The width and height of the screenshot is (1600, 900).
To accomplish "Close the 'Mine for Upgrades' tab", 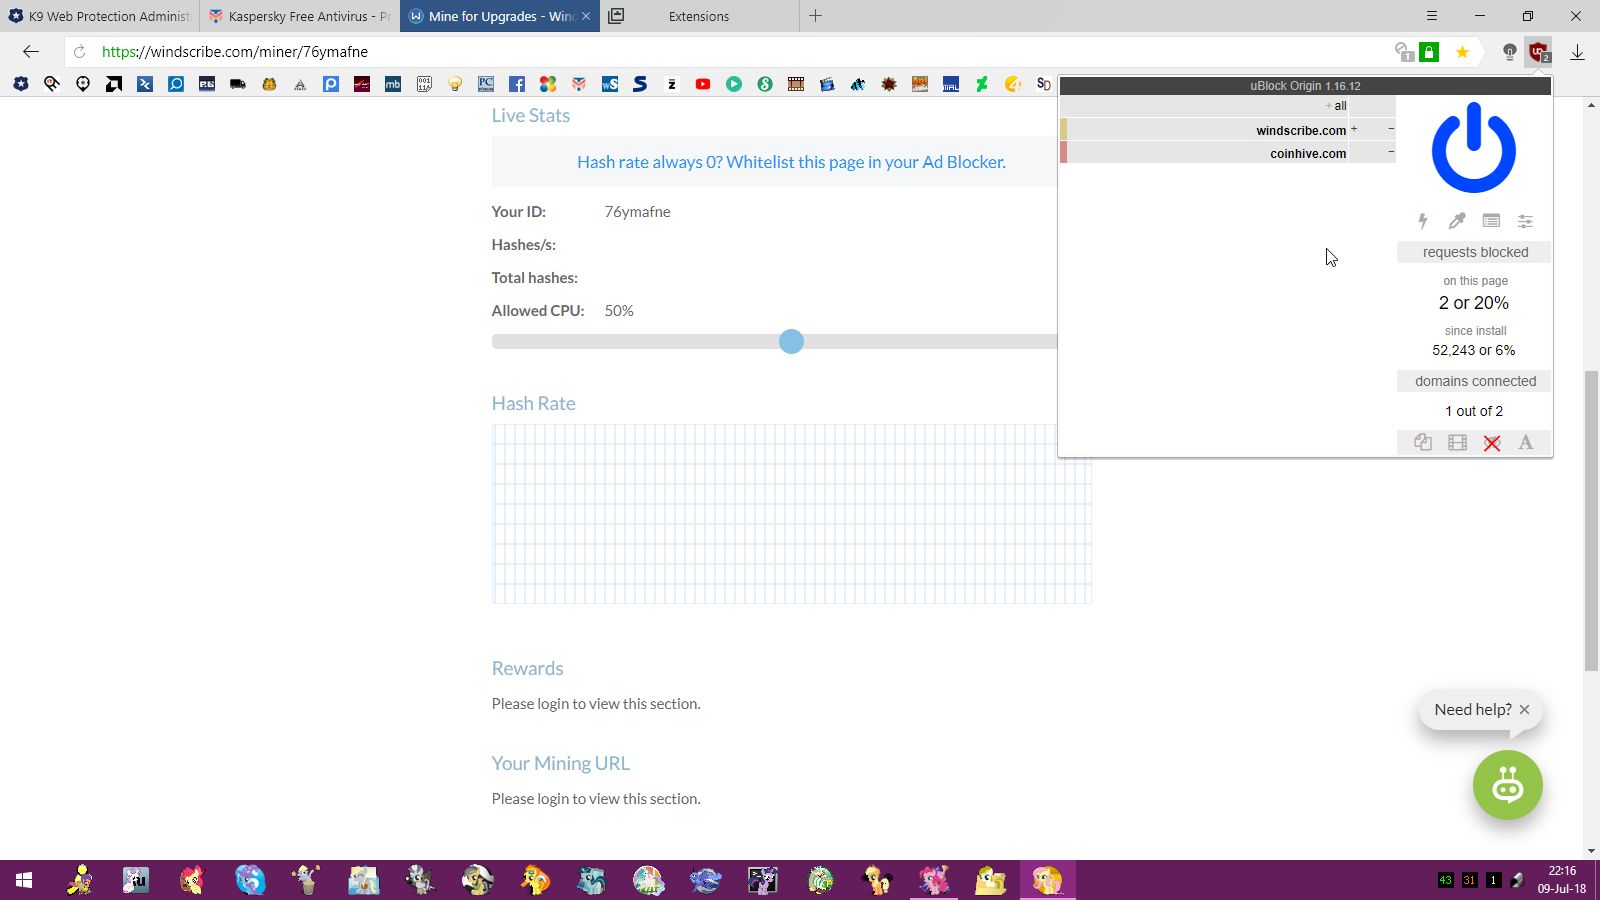I will coord(586,16).
